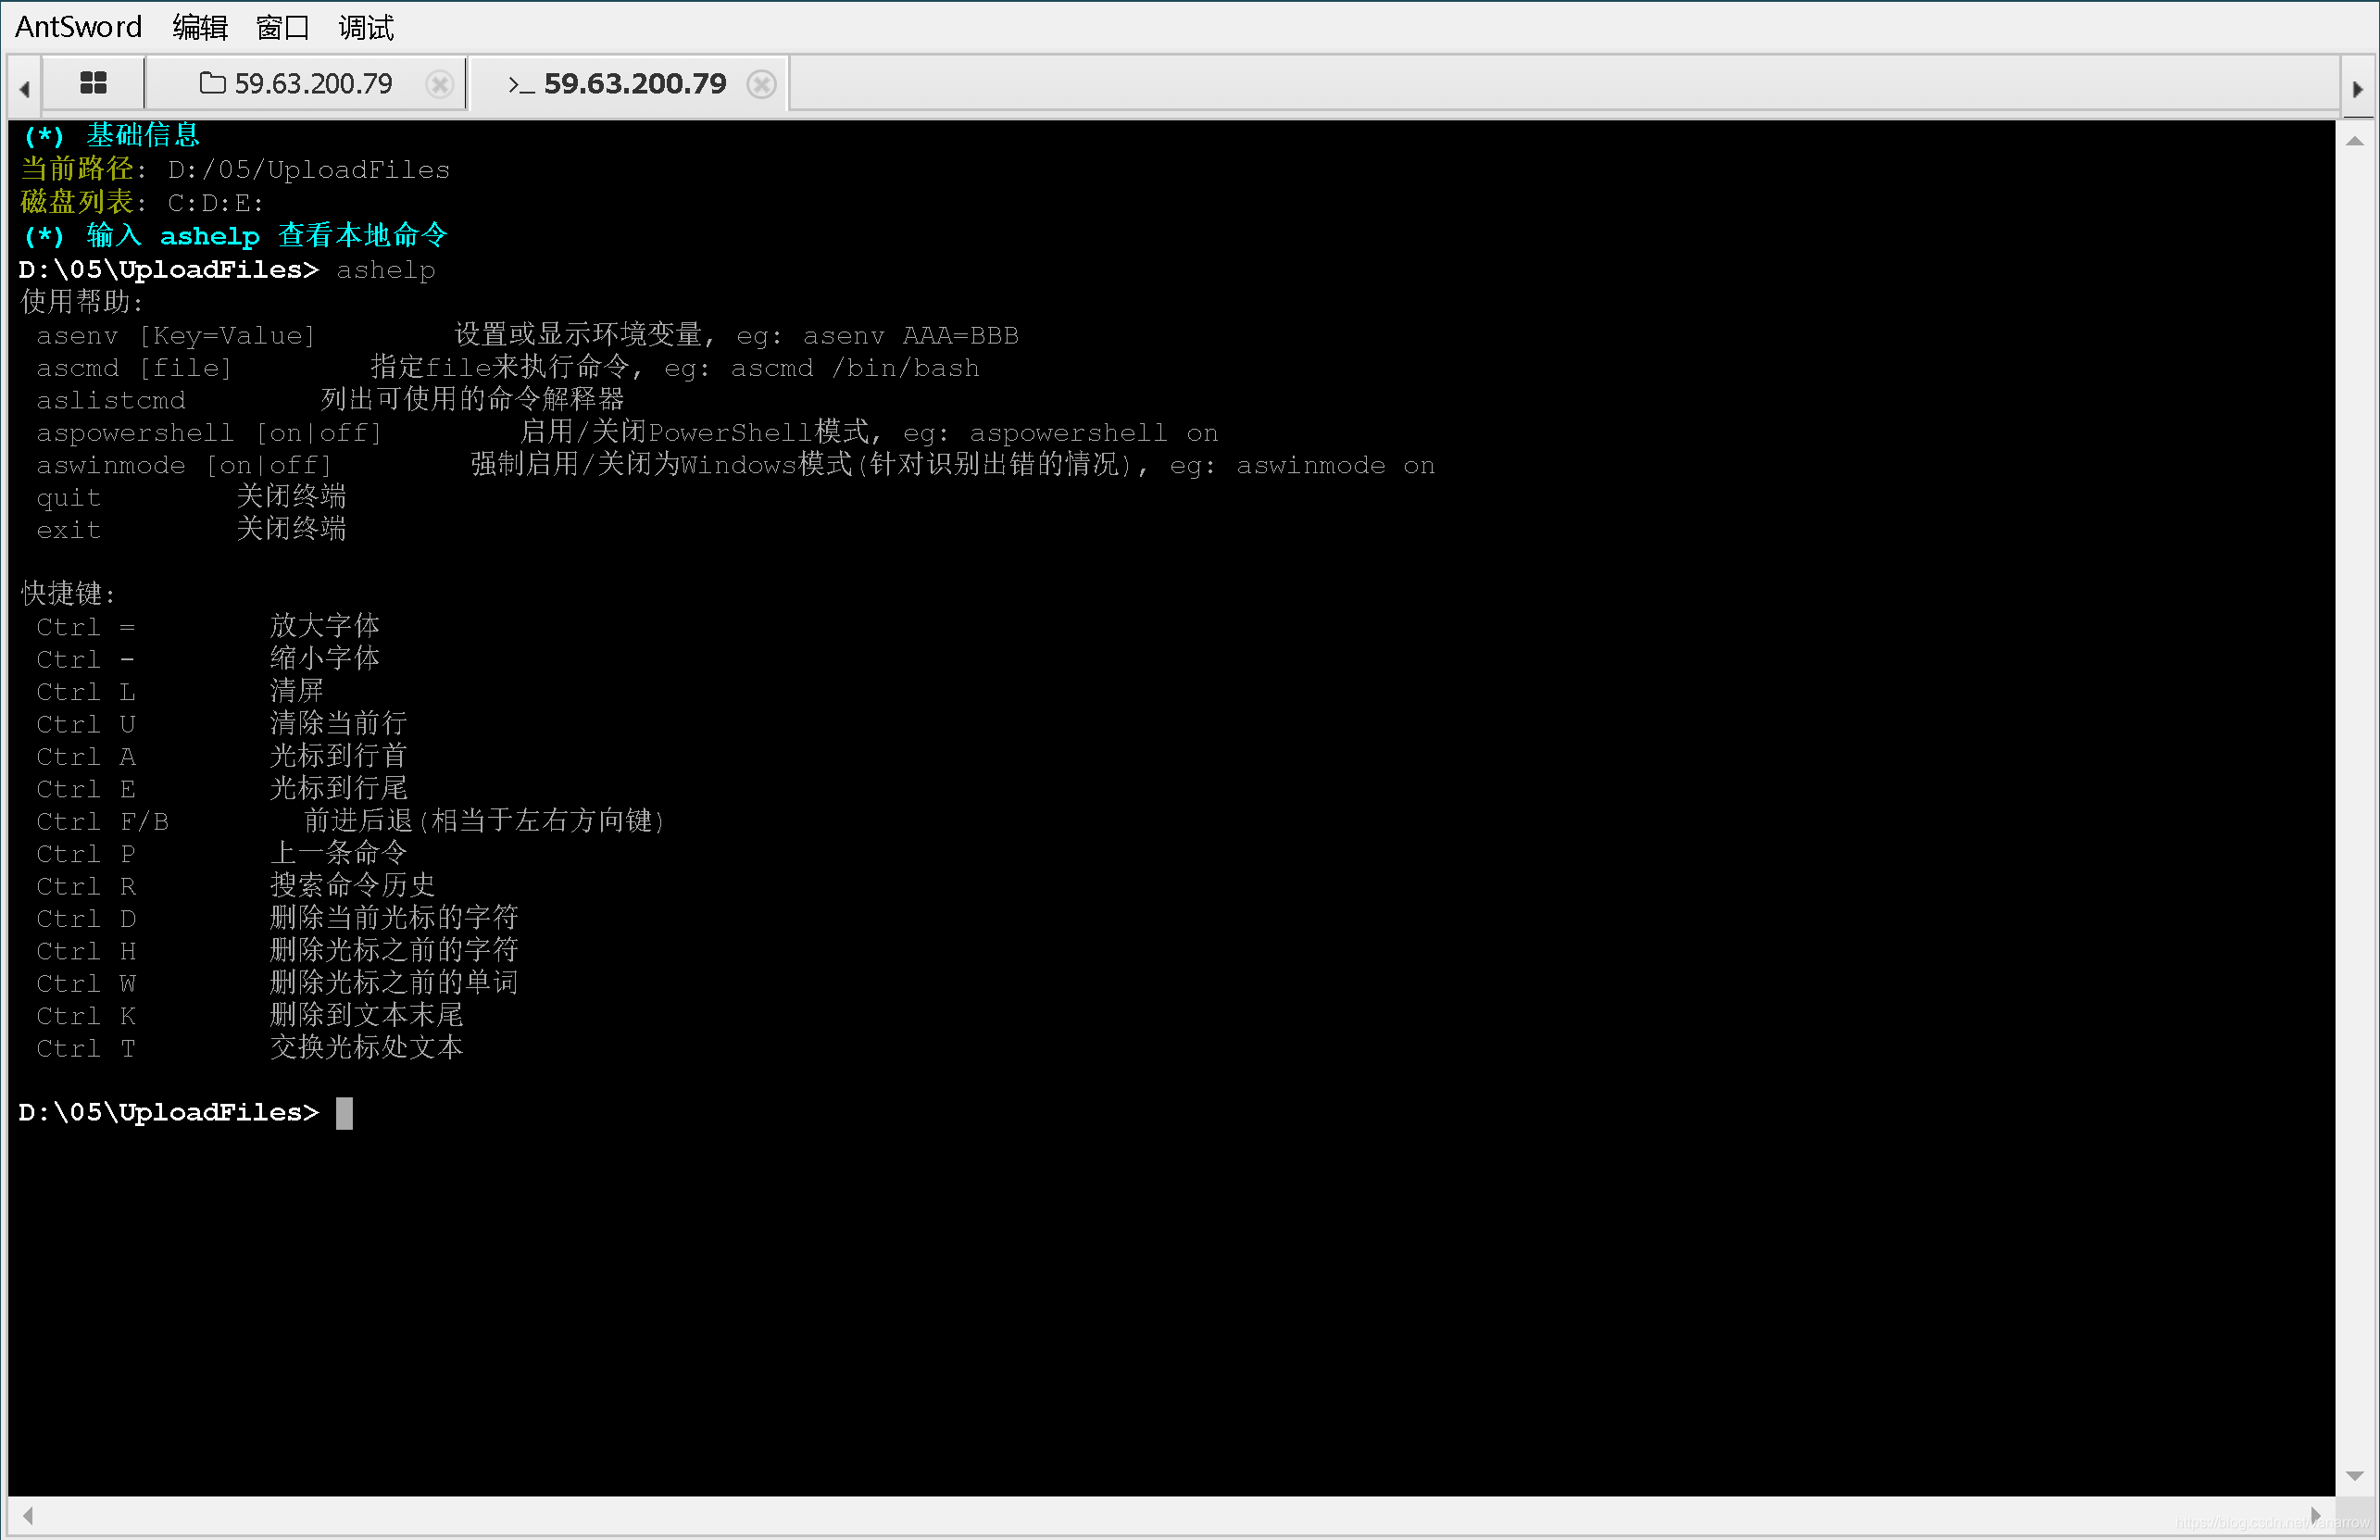Click the 'Ctrl H' shortcut row
This screenshot has height=1540, width=2380.
click(278, 951)
